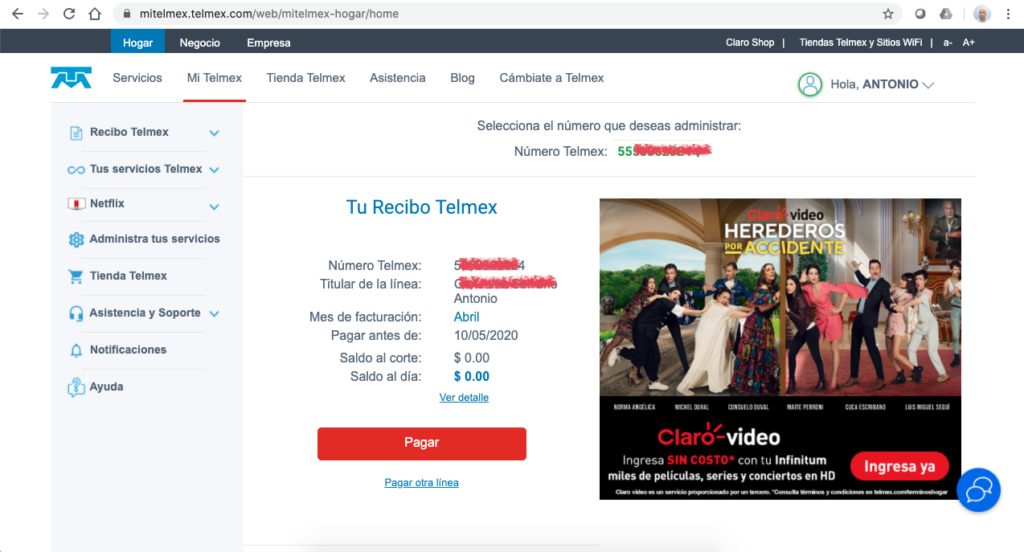The height and width of the screenshot is (552, 1024).
Task: View site info via lock icon
Action: 127,14
